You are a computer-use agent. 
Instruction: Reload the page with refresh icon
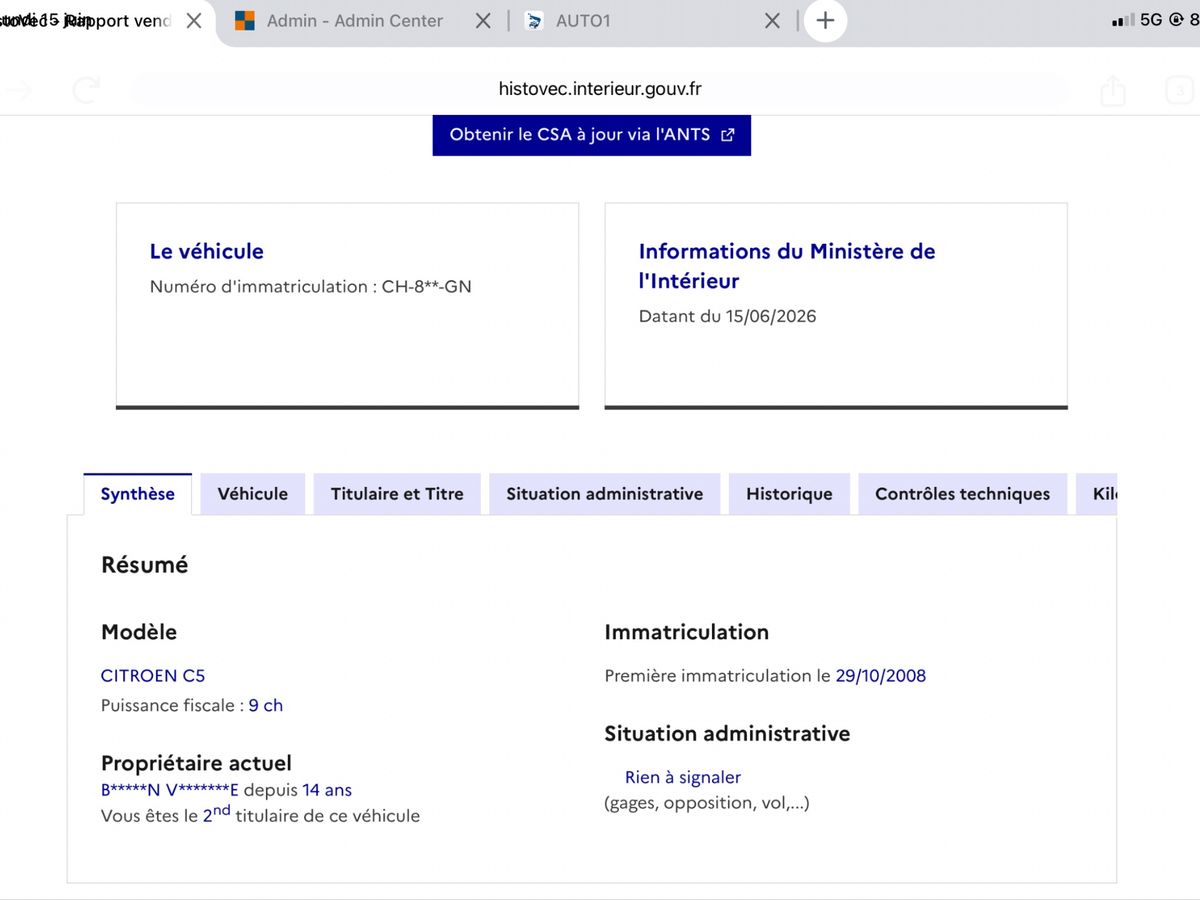[86, 91]
